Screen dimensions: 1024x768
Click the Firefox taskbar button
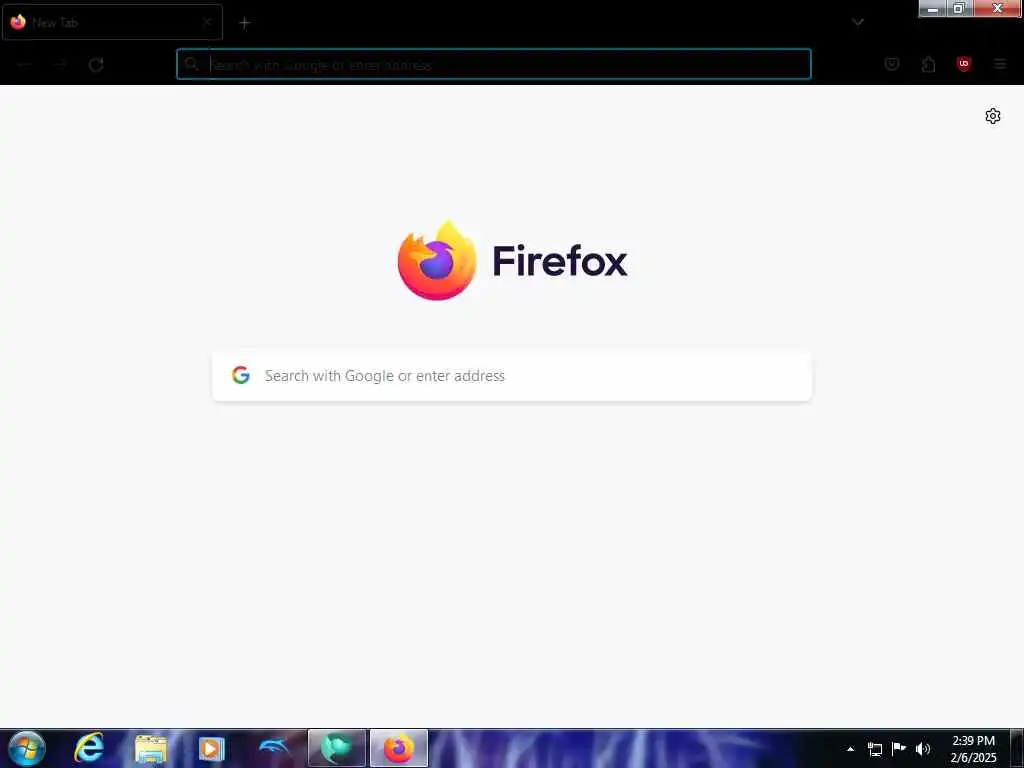(399, 748)
